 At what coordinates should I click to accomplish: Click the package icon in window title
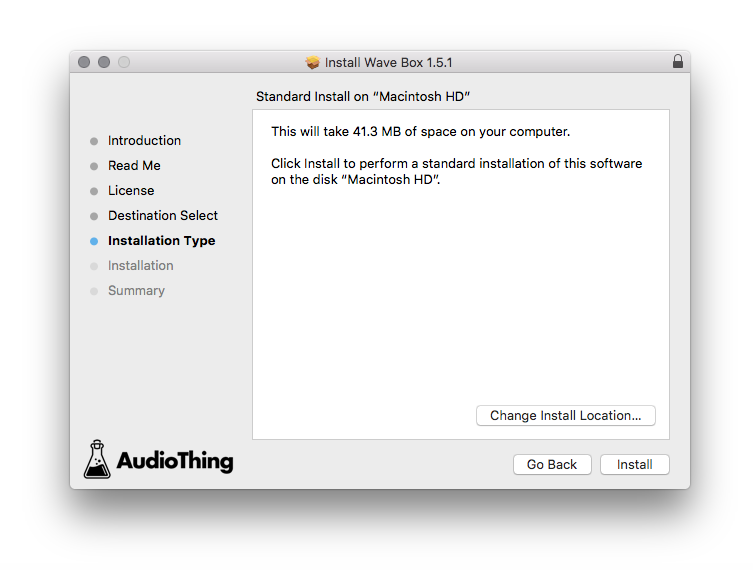(313, 62)
